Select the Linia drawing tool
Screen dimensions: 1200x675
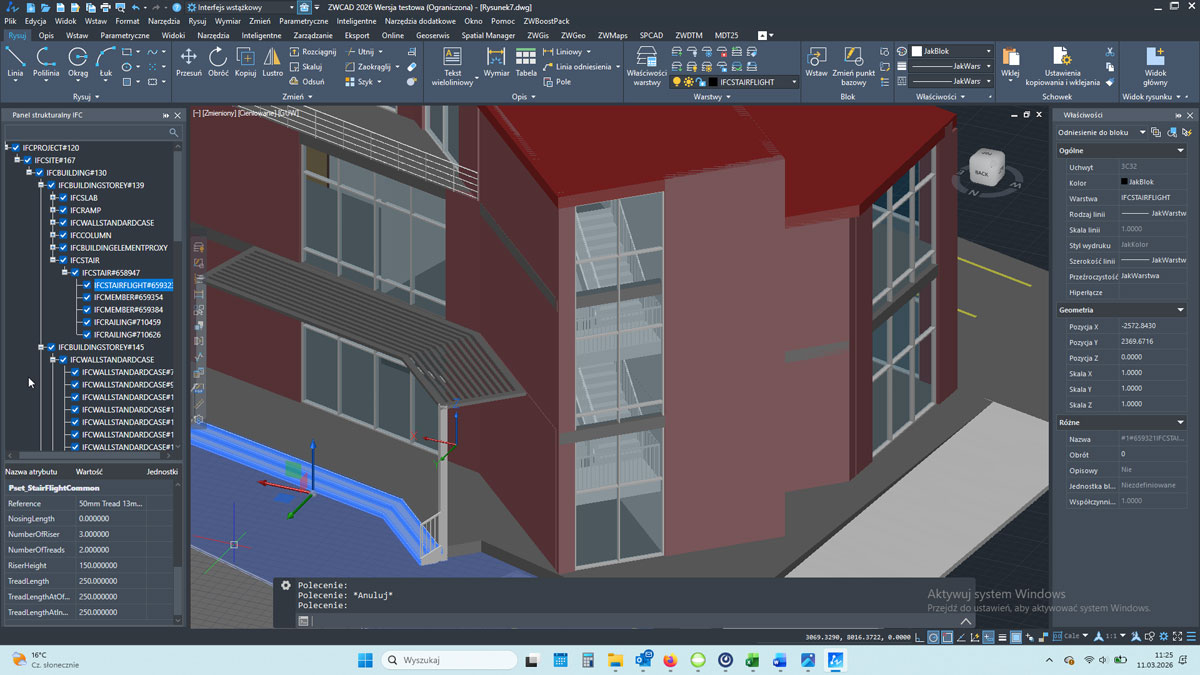15,62
